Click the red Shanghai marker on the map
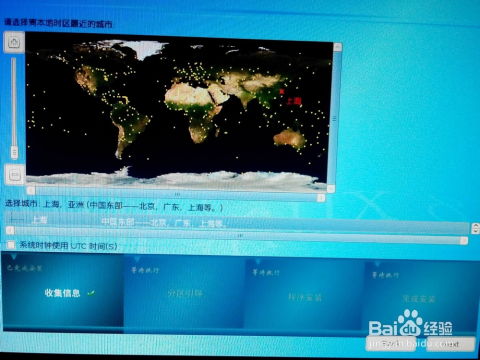This screenshot has height=360, width=480. click(x=282, y=91)
